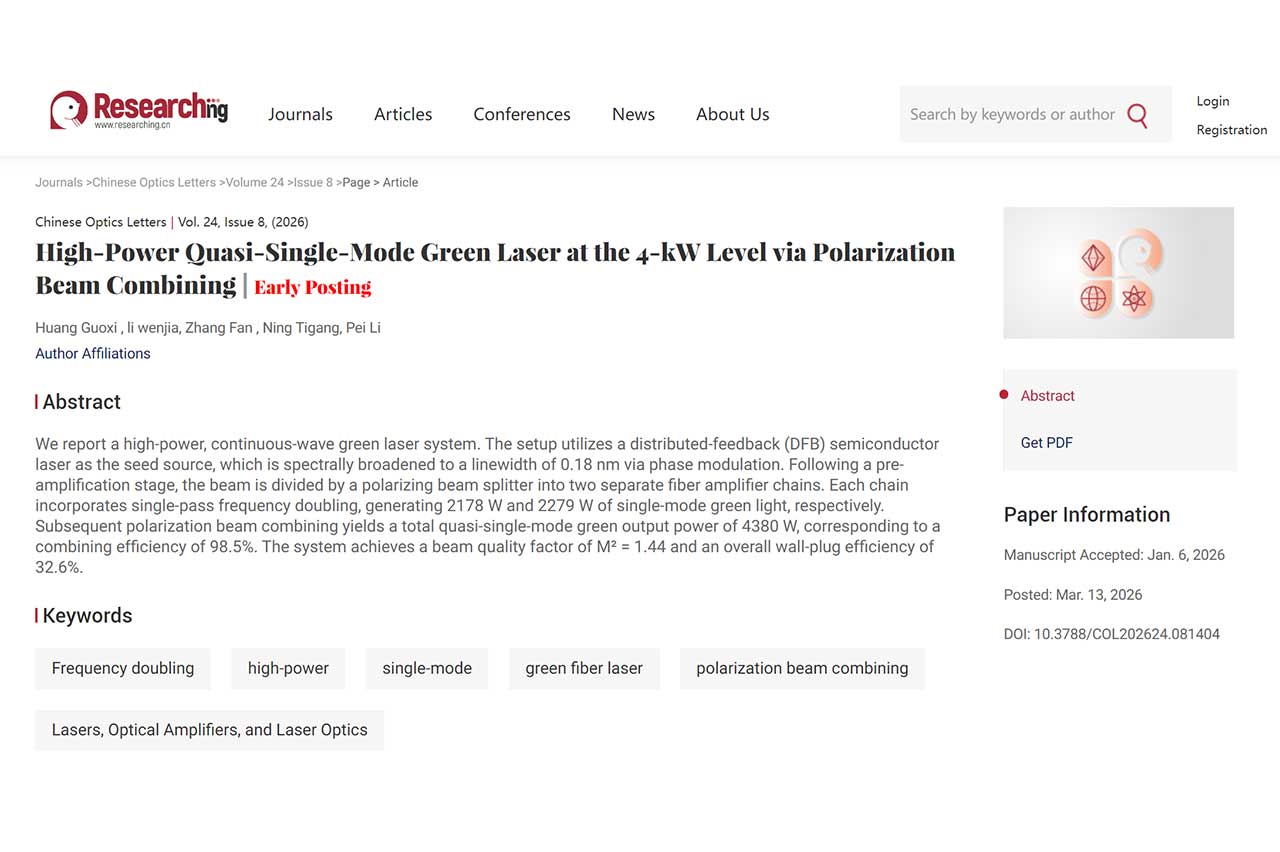Screen dimensions: 1280x852
Task: Select the Frequency doubling keyword tag
Action: [123, 669]
